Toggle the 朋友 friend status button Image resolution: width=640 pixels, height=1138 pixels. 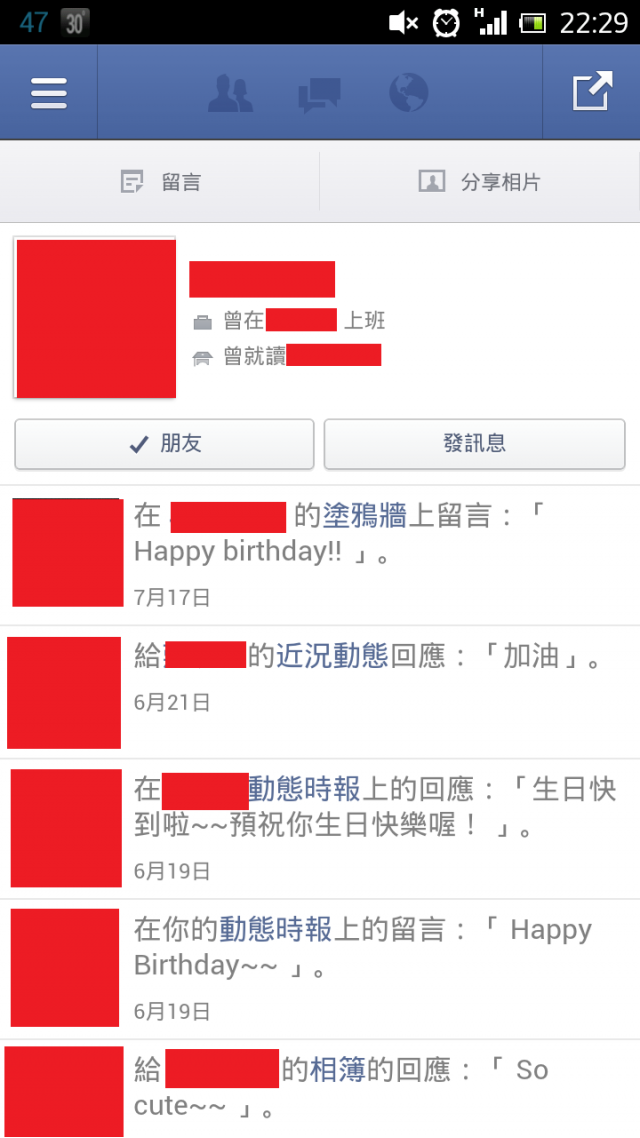(165, 444)
